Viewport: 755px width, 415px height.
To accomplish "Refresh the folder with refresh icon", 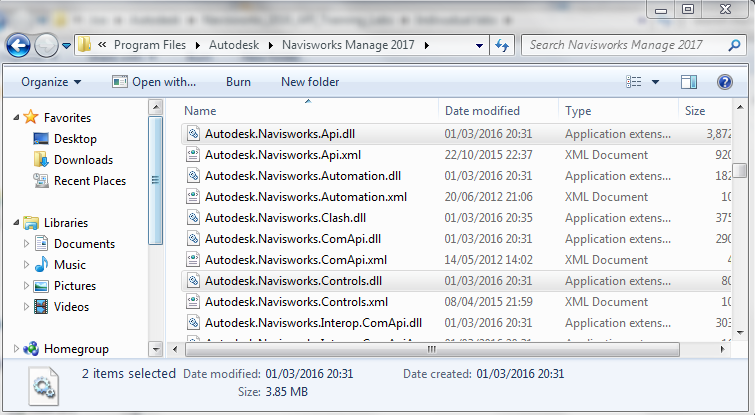I will [502, 46].
